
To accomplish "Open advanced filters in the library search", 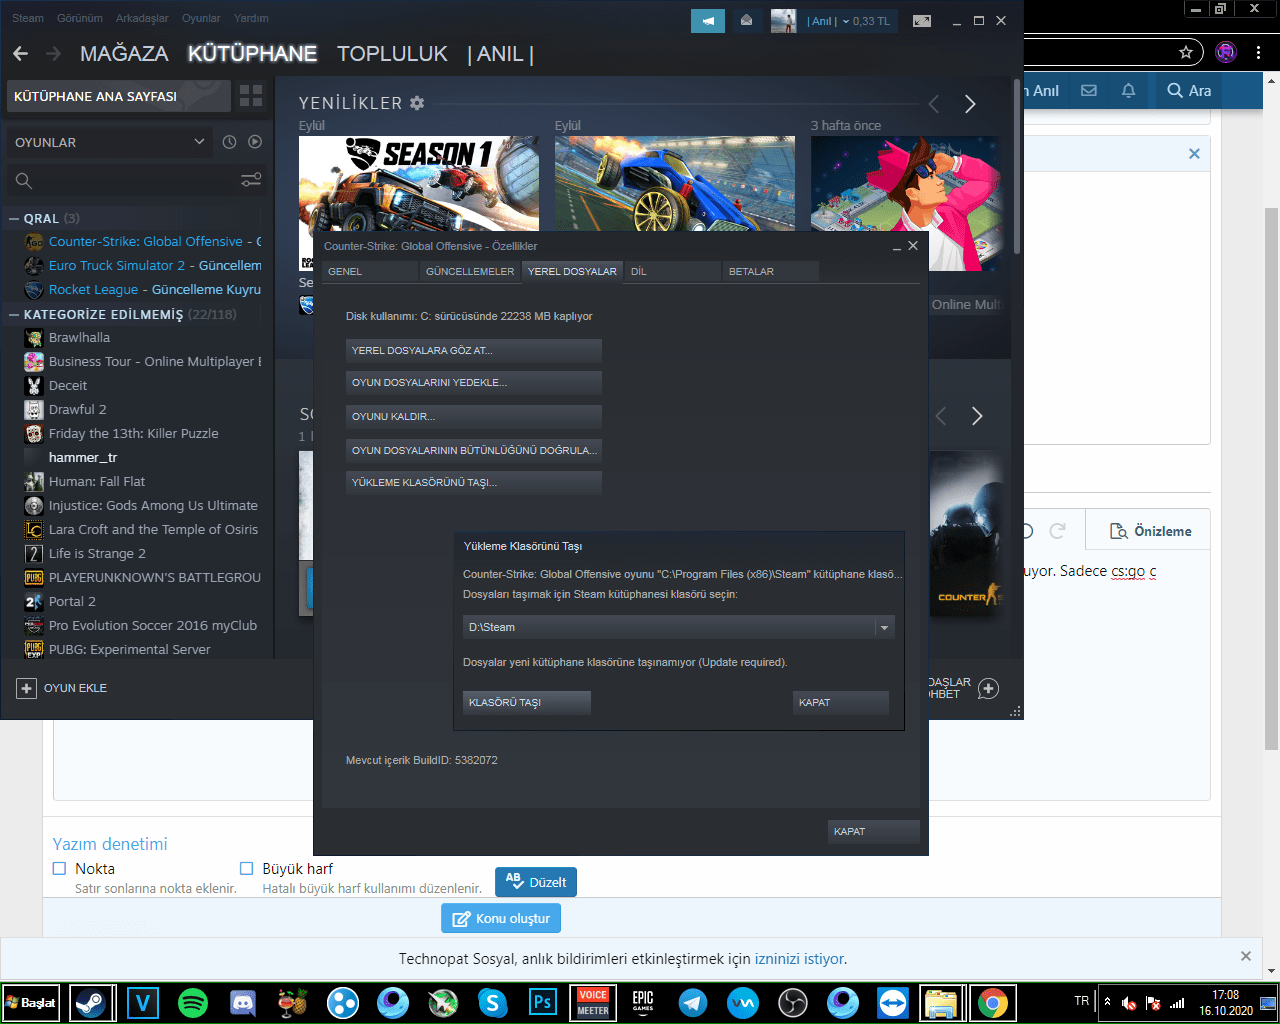I will (x=251, y=180).
